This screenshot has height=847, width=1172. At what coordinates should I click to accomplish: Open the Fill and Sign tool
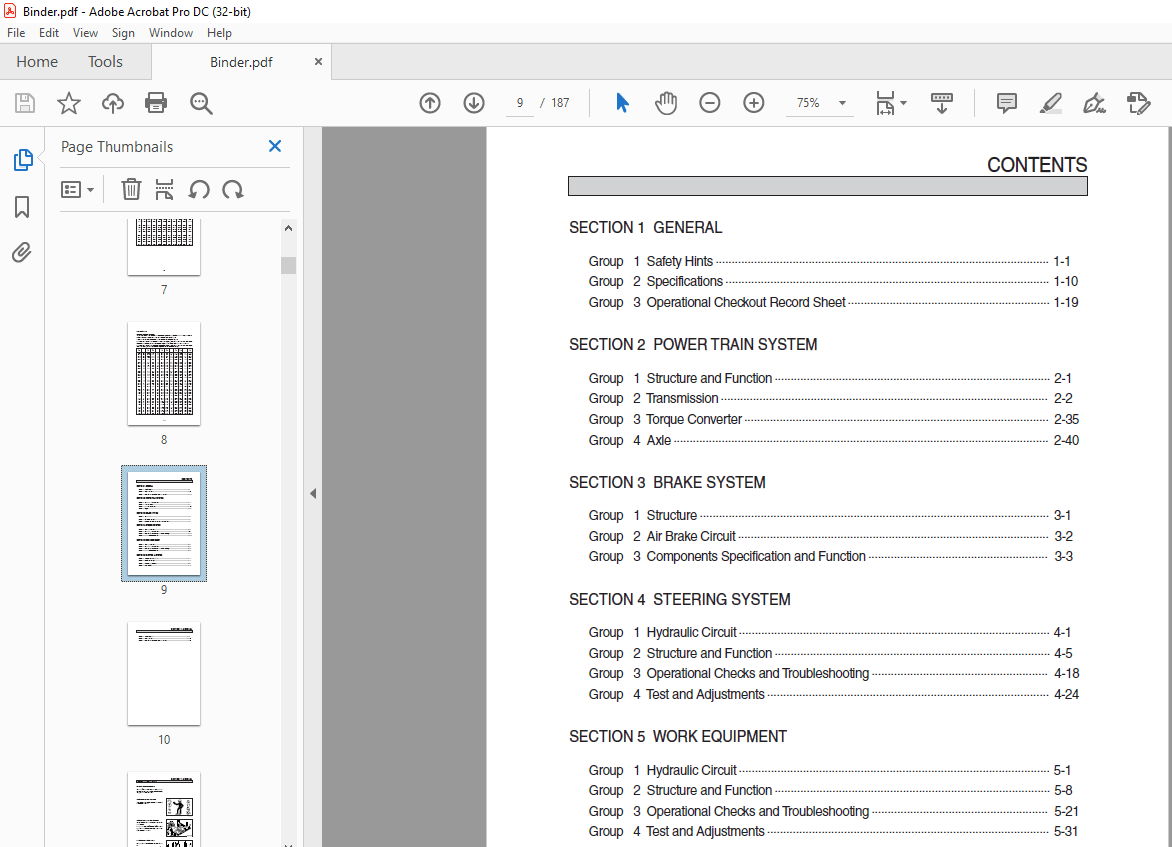[x=1094, y=103]
